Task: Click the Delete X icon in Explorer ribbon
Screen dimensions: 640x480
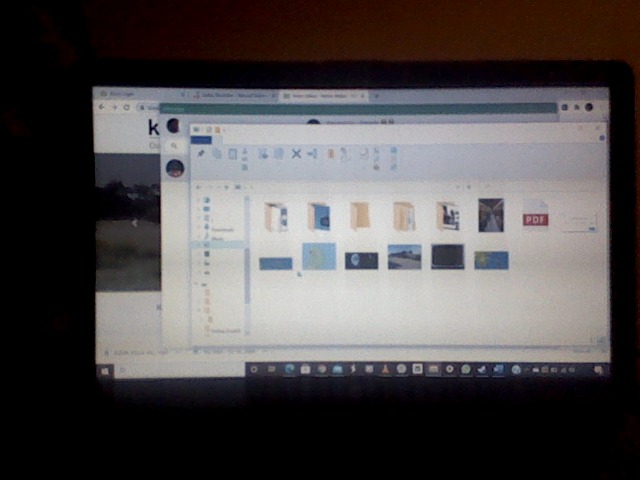Action: coord(296,154)
